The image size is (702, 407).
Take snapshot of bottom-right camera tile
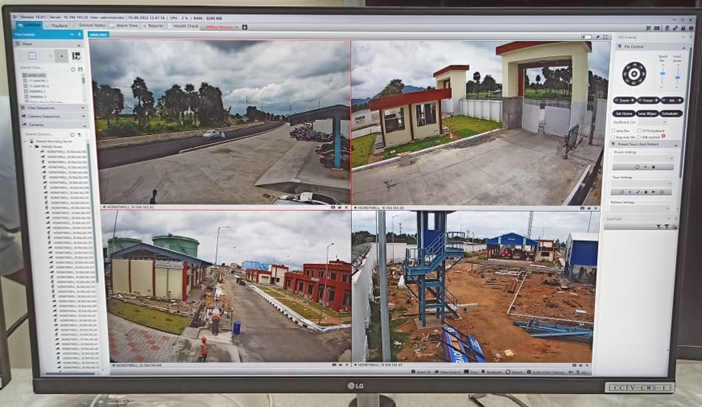pyautogui.click(x=574, y=365)
